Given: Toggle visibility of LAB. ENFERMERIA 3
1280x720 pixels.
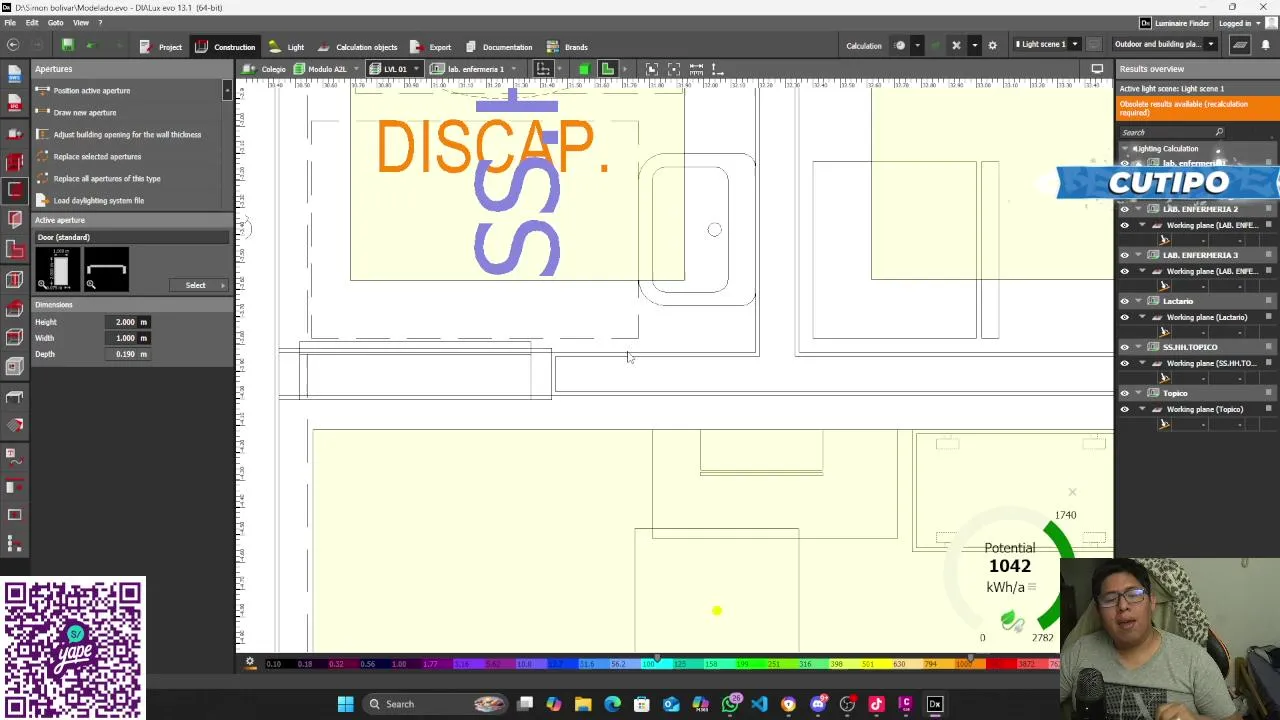Looking at the screenshot, I should point(1125,255).
